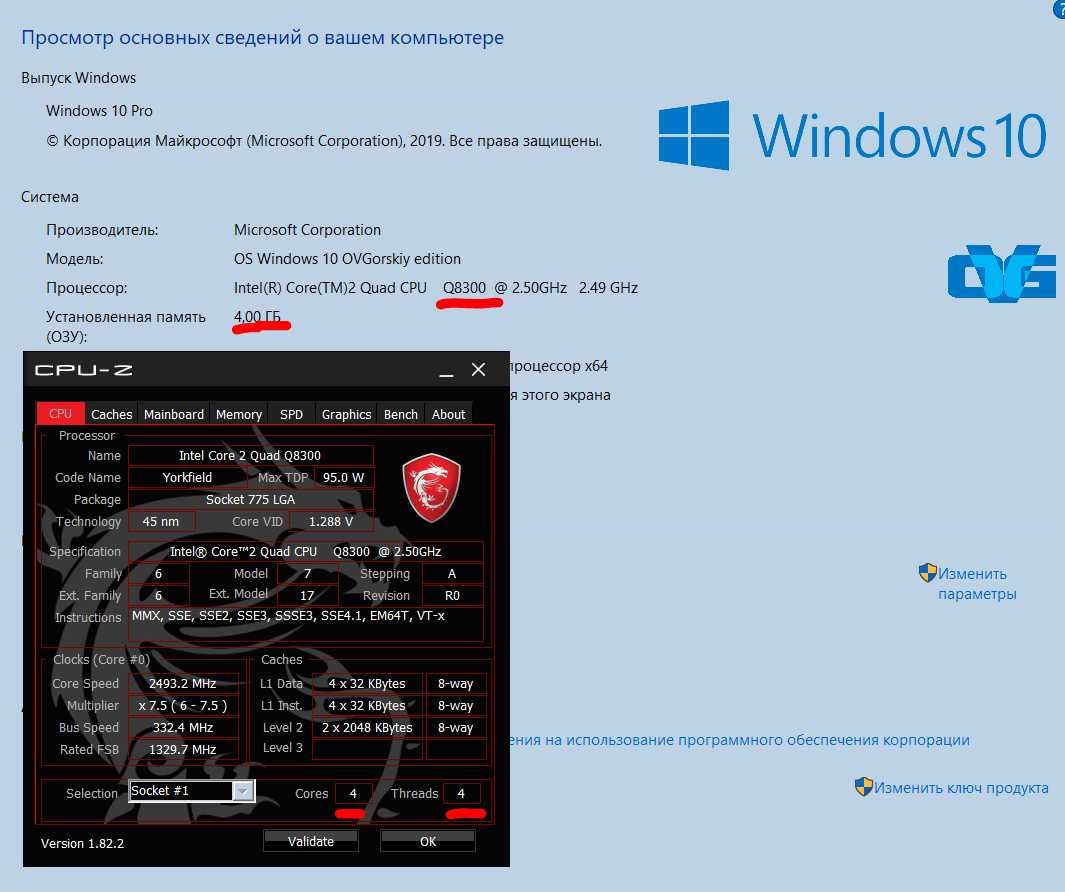Click the OK button in CPU-Z
This screenshot has width=1065, height=892.
point(428,841)
